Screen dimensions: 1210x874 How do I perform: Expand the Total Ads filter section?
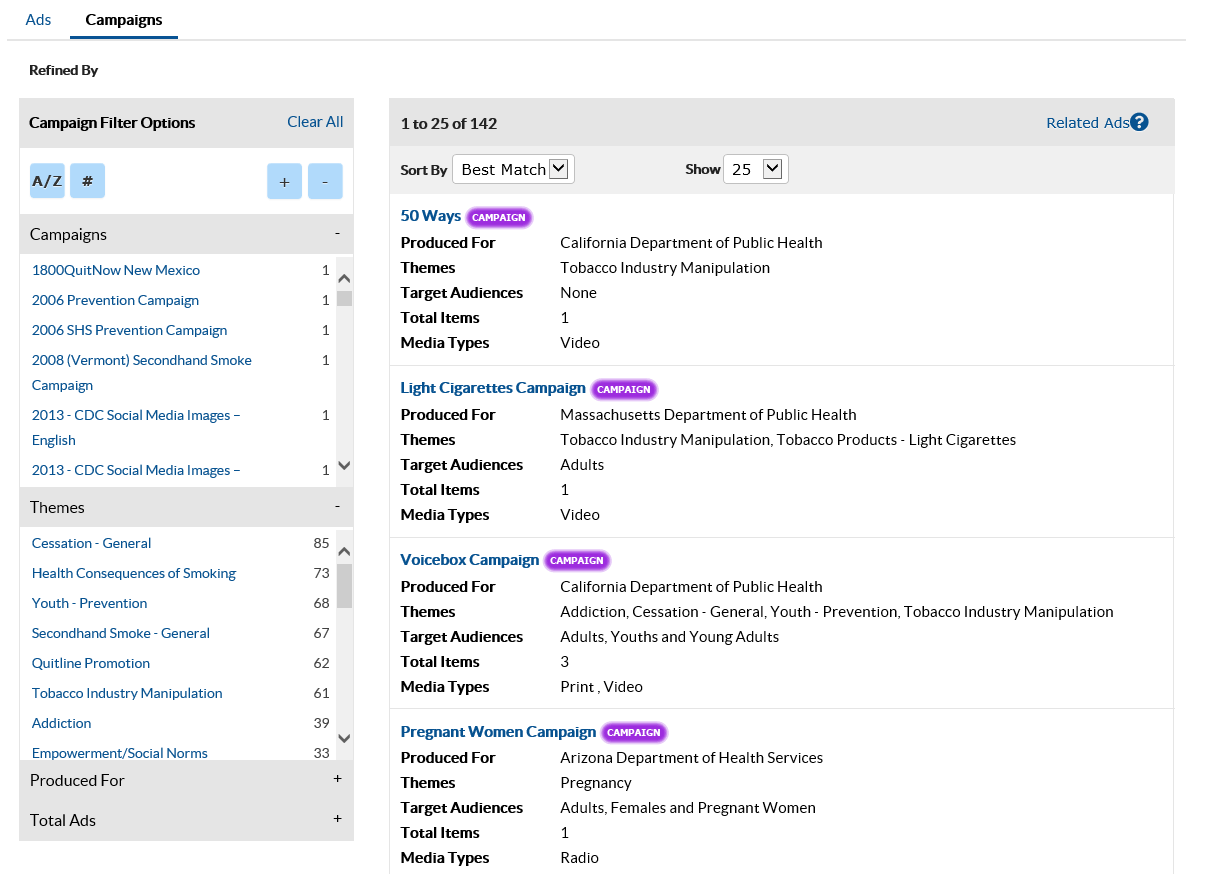coord(337,819)
